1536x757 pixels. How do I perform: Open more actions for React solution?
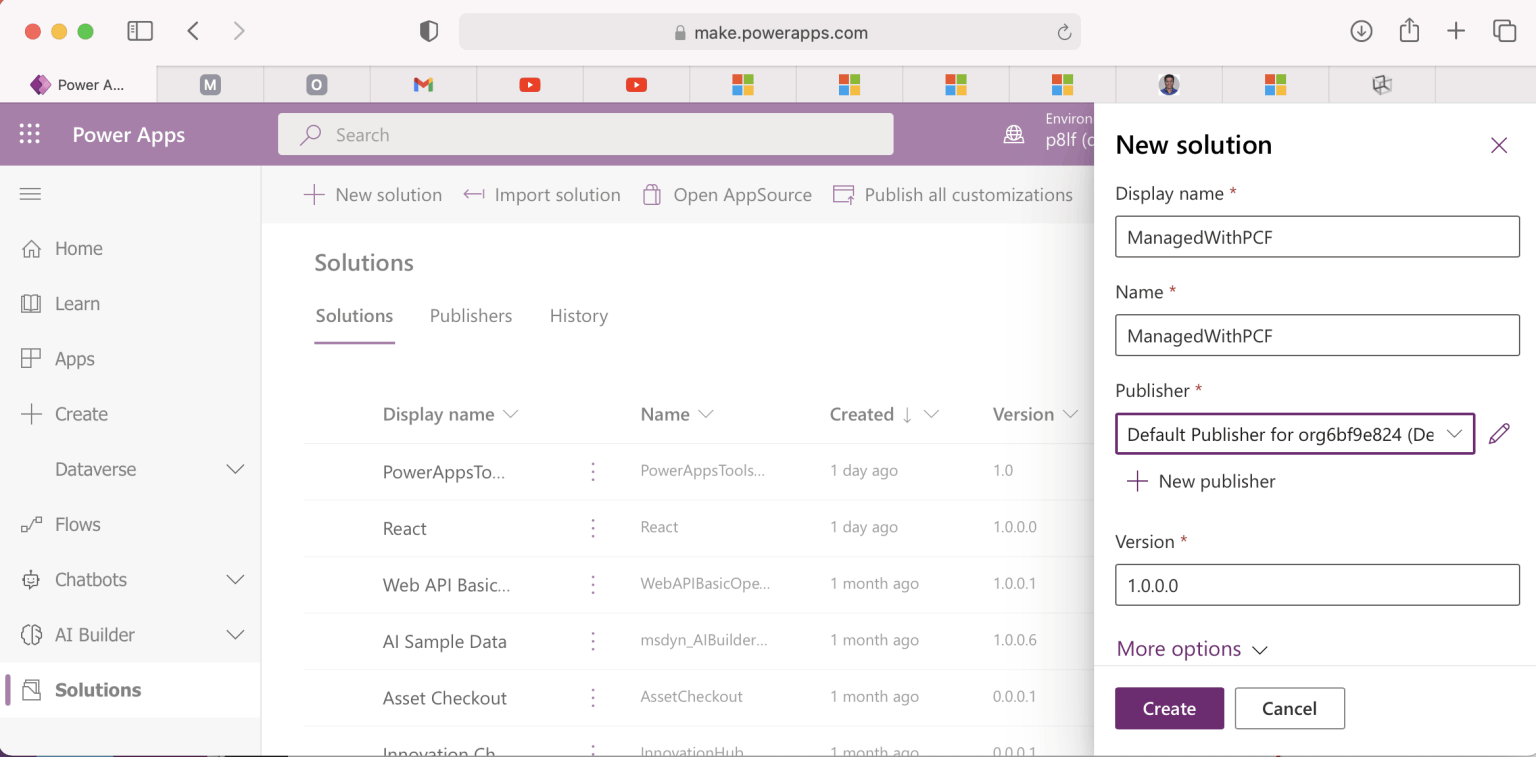pos(593,528)
